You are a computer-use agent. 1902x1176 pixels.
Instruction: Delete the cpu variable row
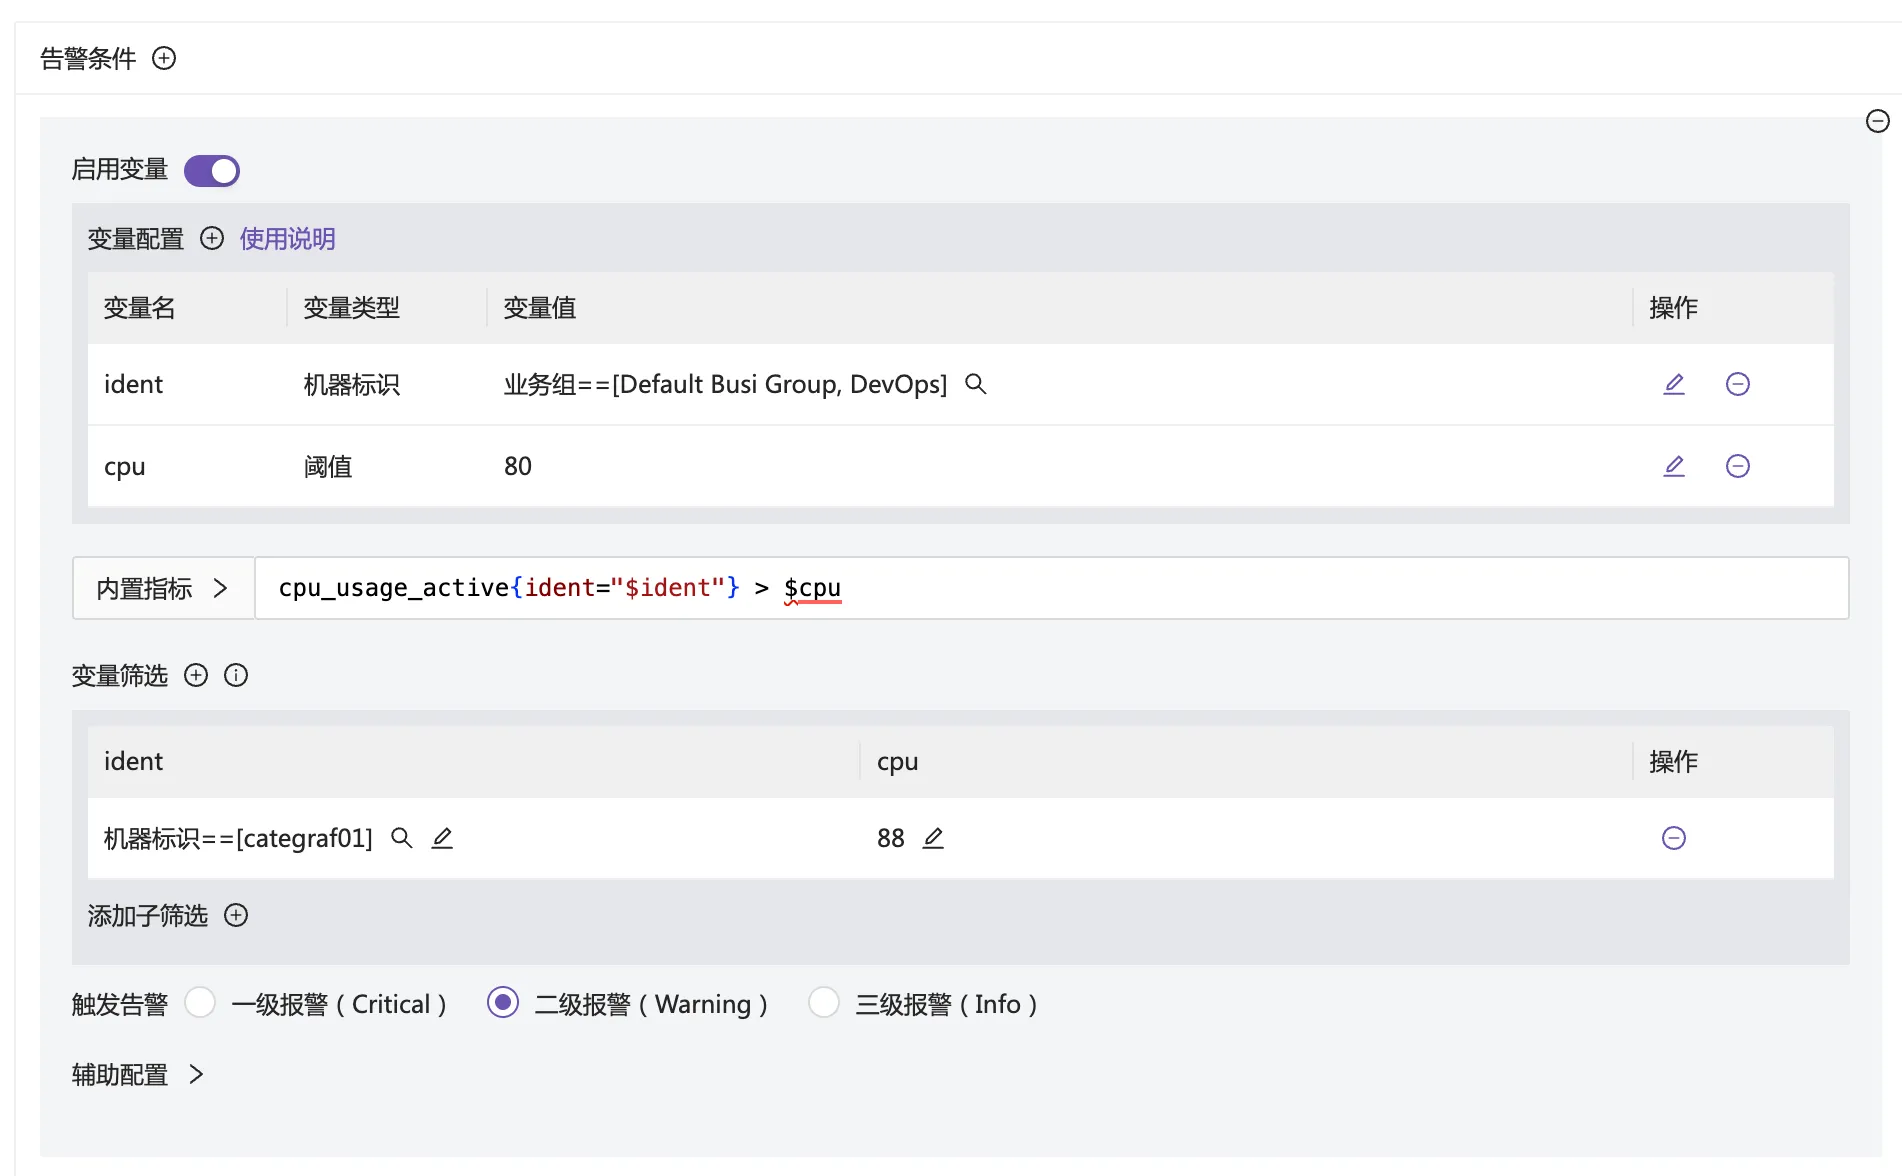tap(1737, 466)
